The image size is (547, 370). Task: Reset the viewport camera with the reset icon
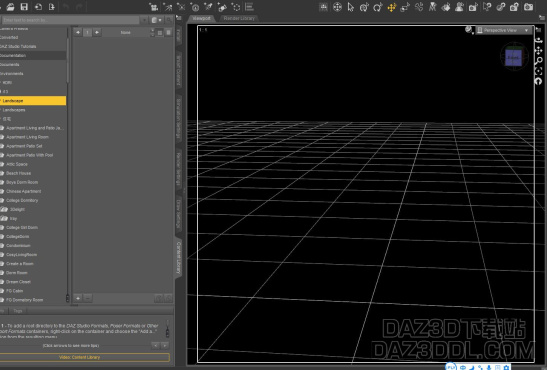(539, 81)
